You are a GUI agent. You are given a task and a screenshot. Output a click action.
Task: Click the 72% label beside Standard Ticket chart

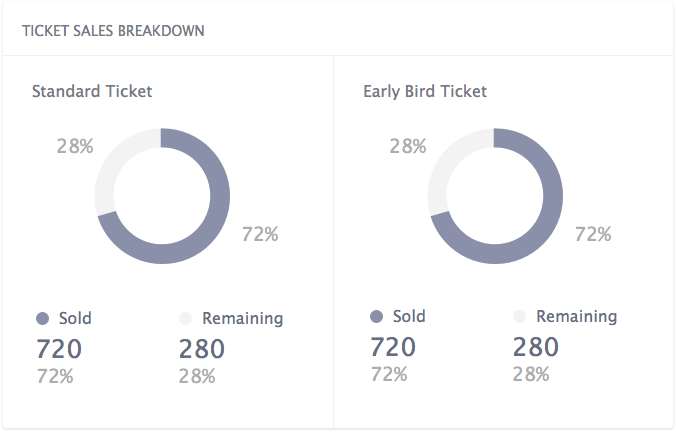tap(260, 235)
